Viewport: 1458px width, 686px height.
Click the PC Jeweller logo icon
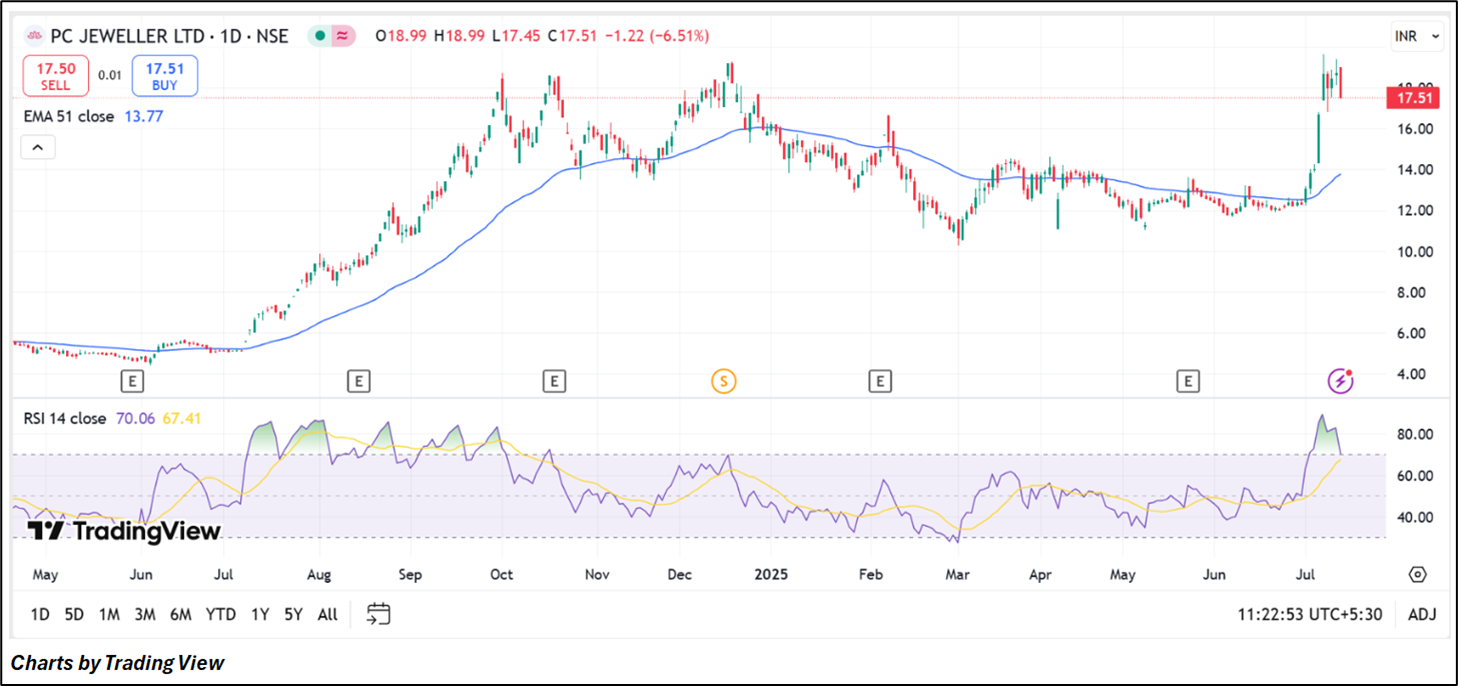[35, 36]
